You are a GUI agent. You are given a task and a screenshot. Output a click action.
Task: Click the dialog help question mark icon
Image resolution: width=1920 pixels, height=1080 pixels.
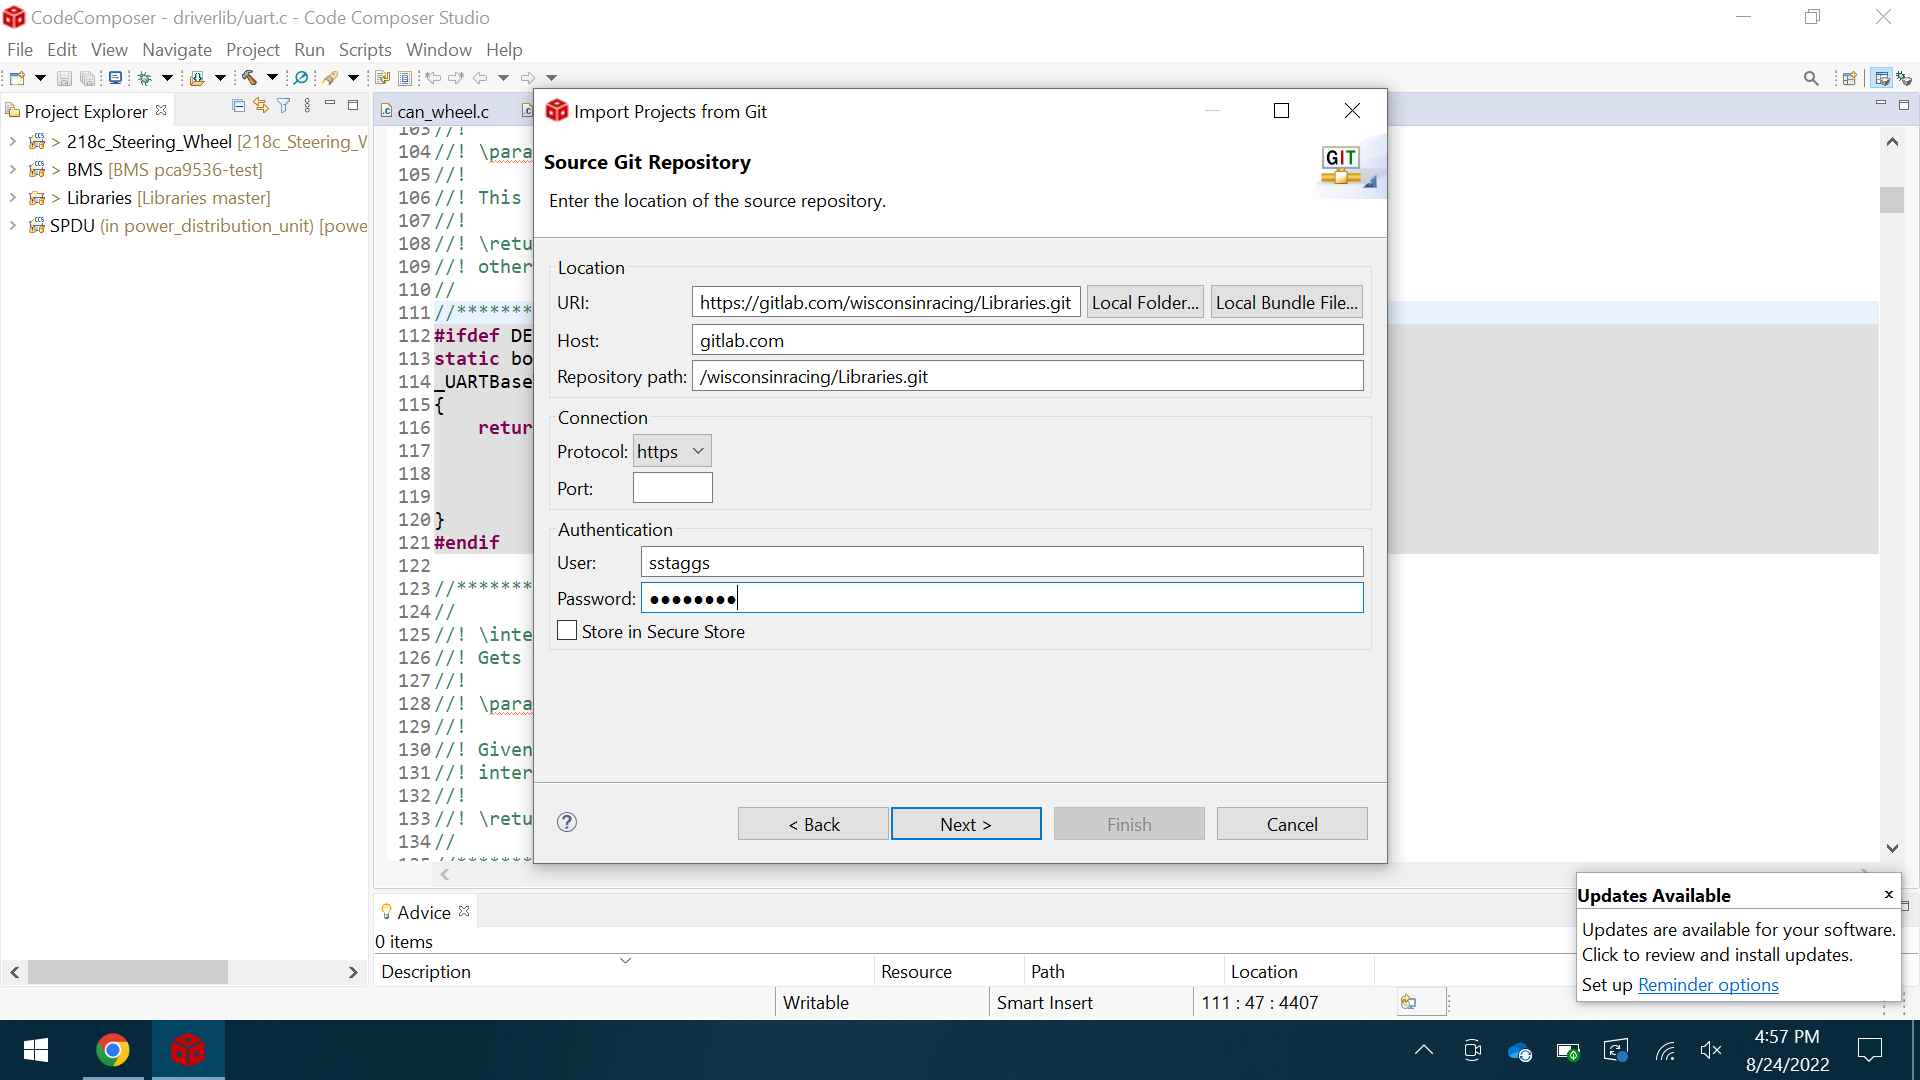pyautogui.click(x=567, y=822)
